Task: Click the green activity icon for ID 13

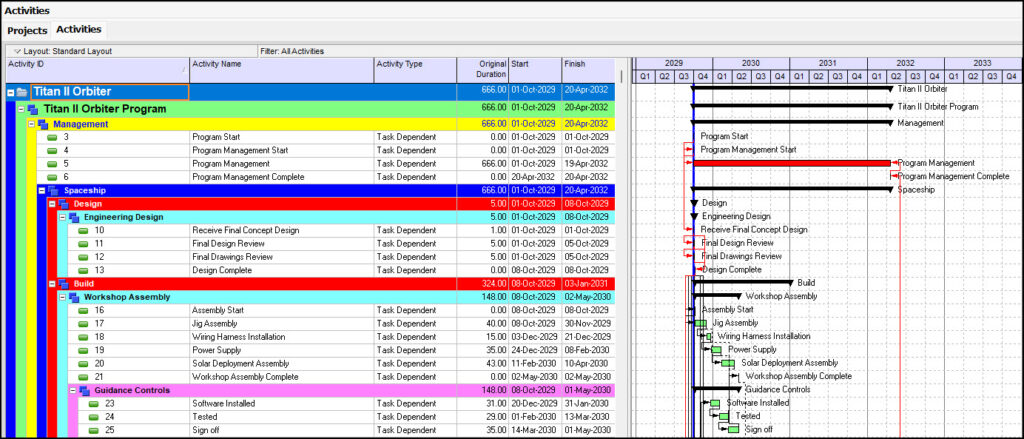Action: (x=84, y=270)
